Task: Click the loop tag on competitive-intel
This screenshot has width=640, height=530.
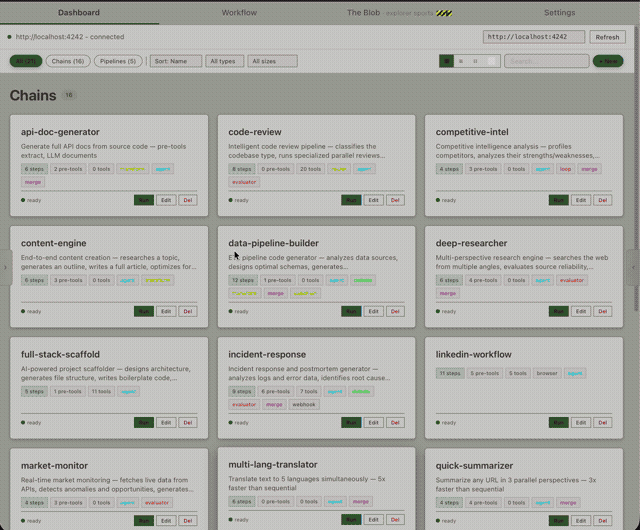Action: [x=565, y=169]
